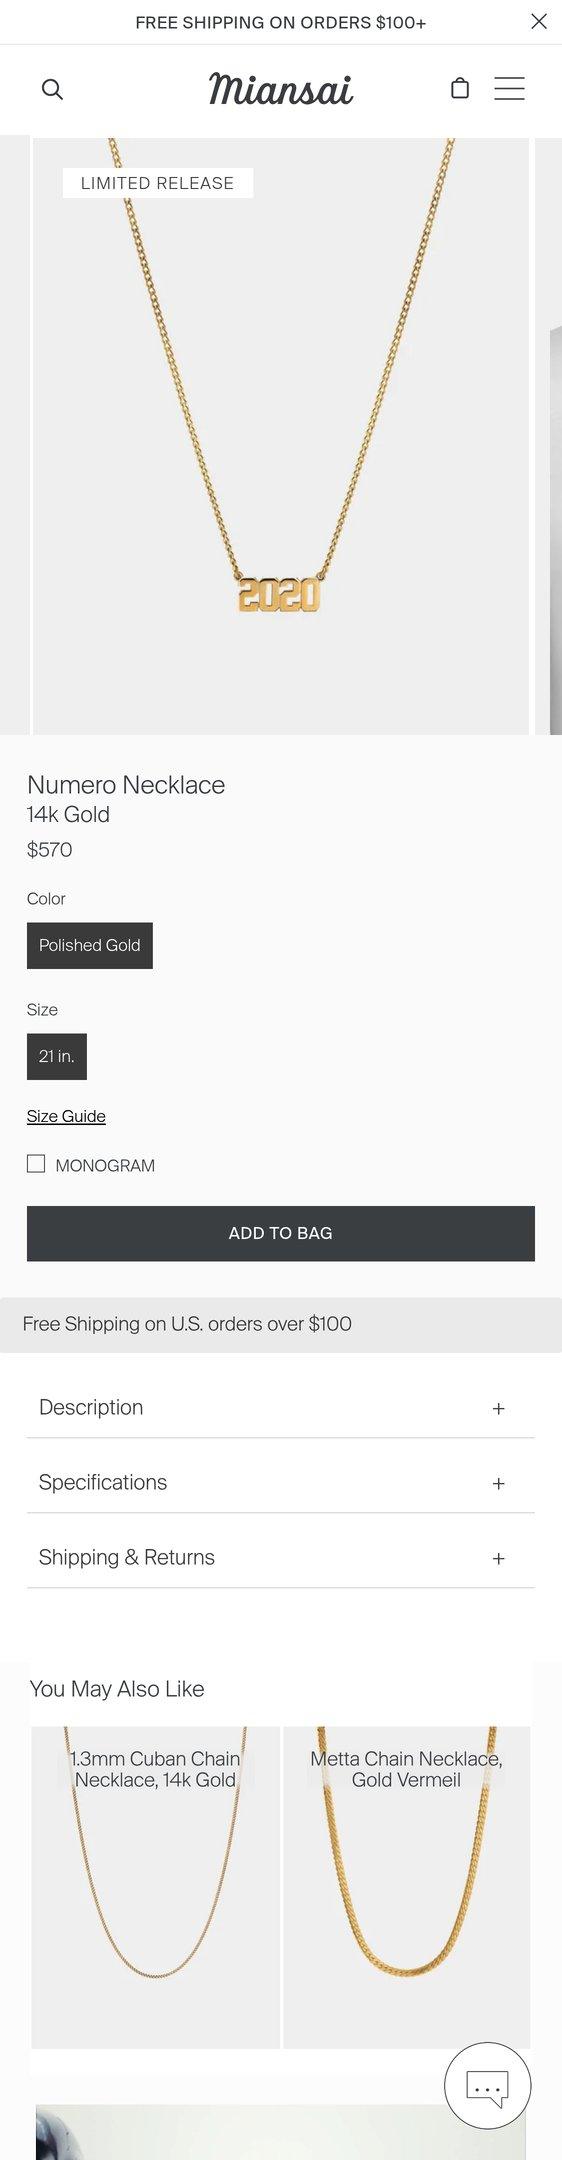The height and width of the screenshot is (2160, 562).
Task: Open the Size Guide link
Action: tap(66, 1116)
